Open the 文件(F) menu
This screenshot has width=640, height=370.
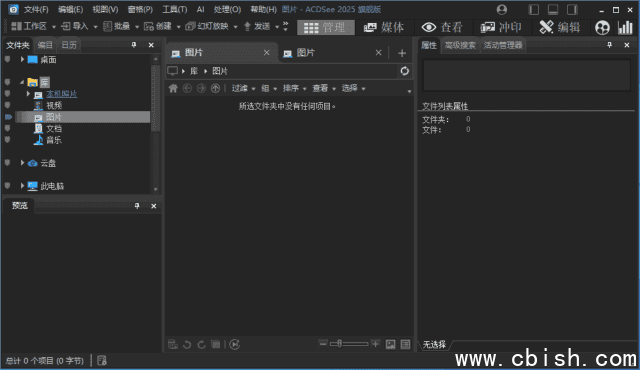pos(36,9)
